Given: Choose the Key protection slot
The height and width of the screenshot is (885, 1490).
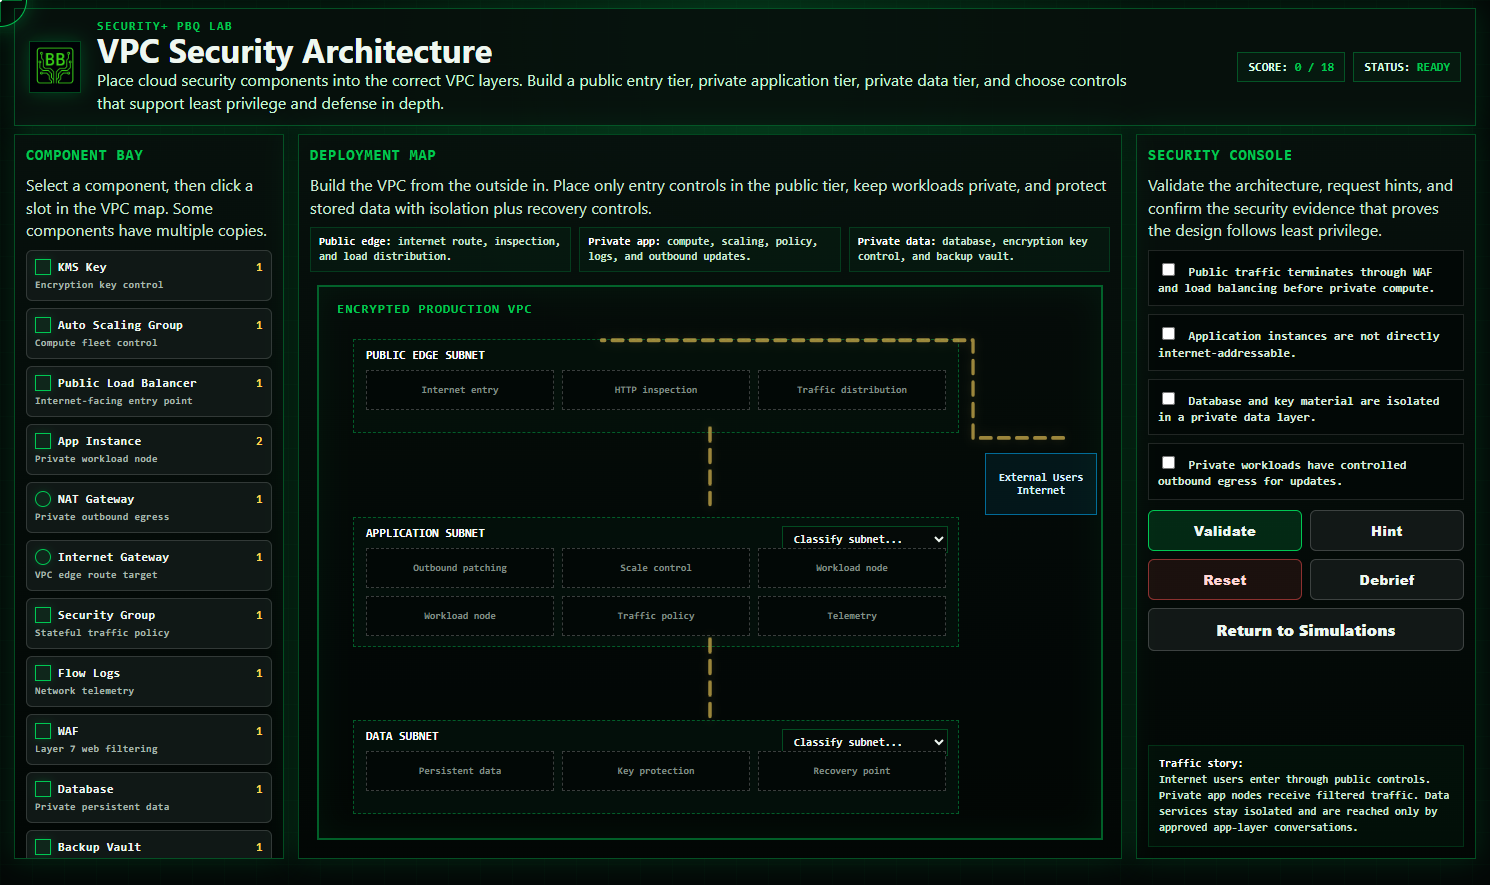Looking at the screenshot, I should click(x=656, y=771).
